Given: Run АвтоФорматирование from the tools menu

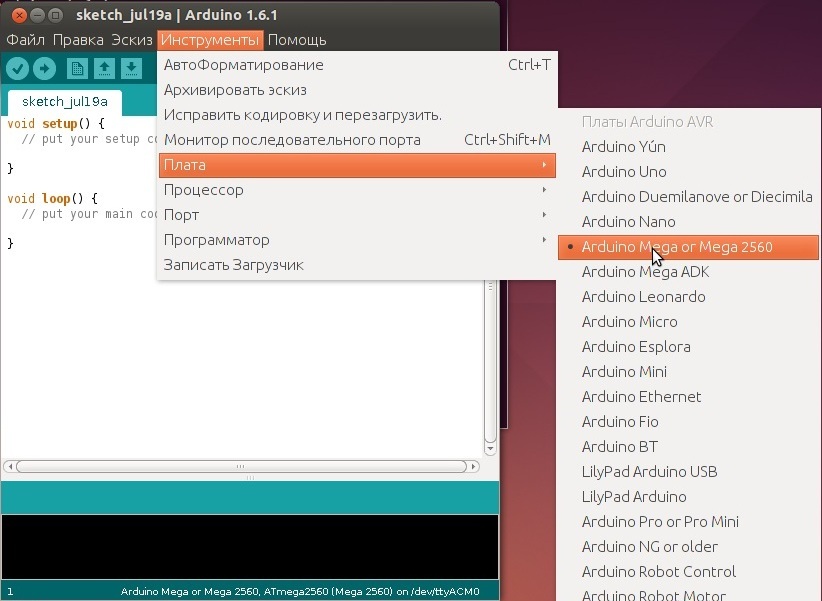Looking at the screenshot, I should click(x=243, y=65).
